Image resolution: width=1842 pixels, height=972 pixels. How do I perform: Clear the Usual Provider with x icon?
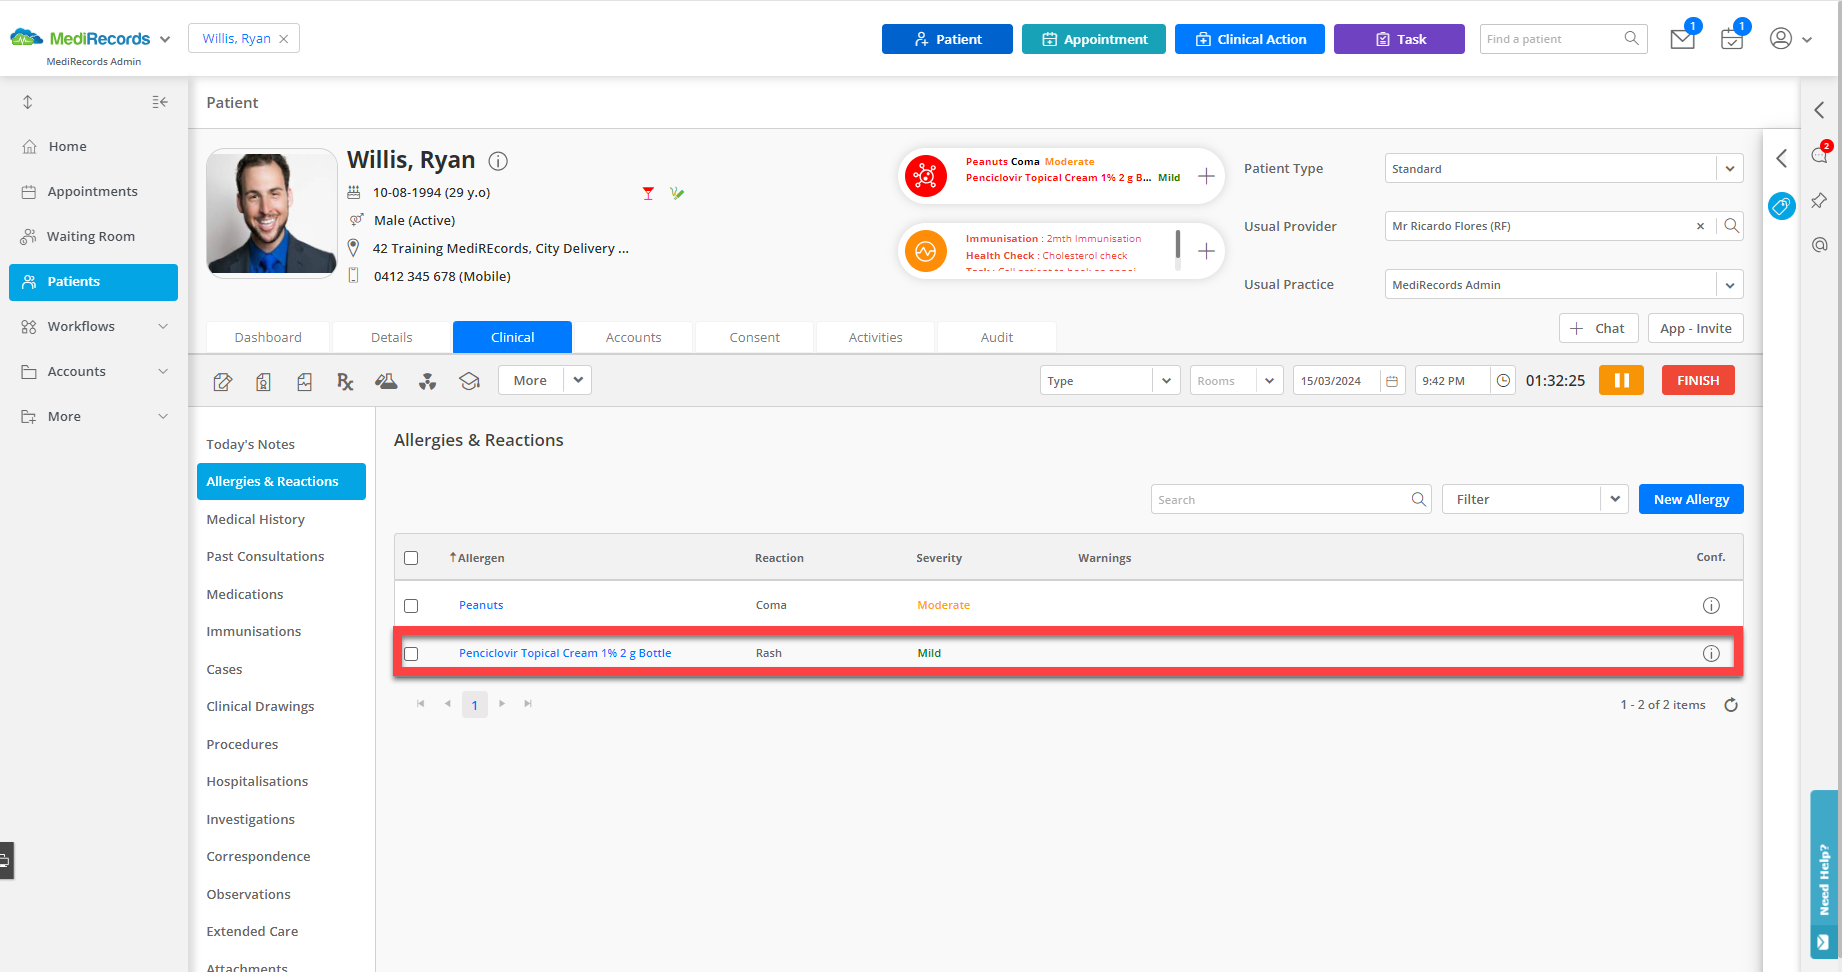(1700, 226)
